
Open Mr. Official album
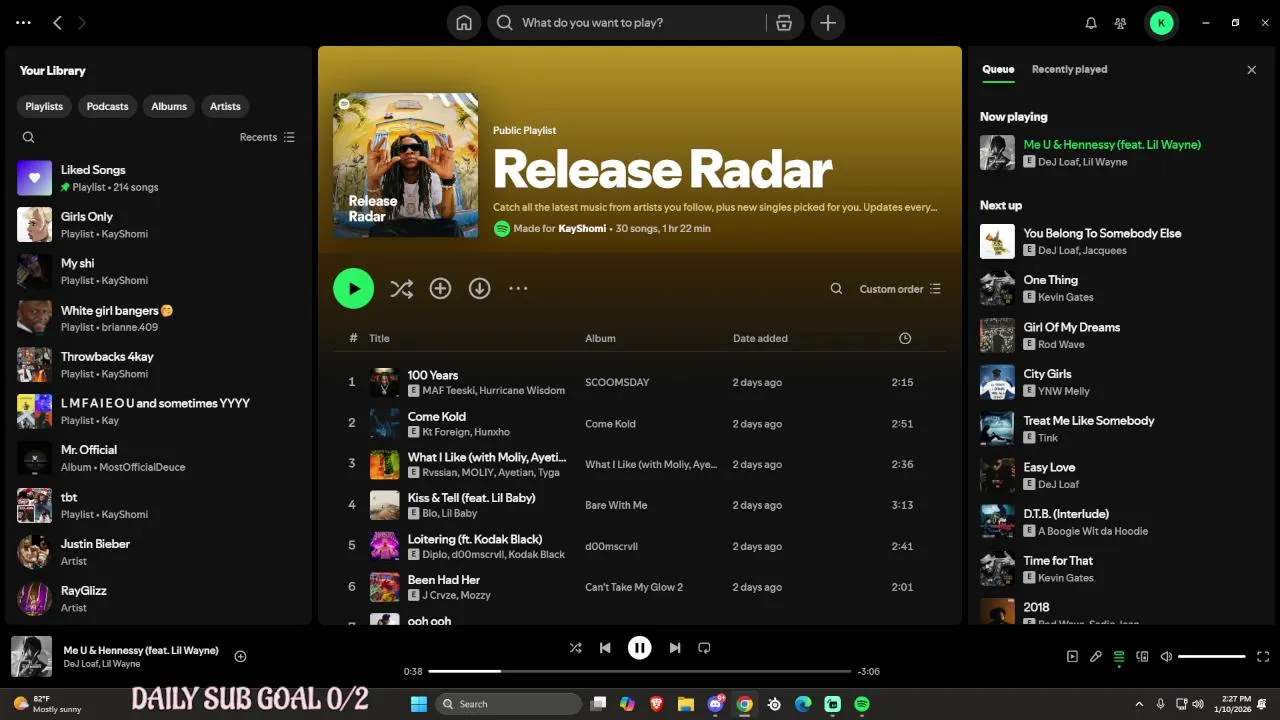160,458
